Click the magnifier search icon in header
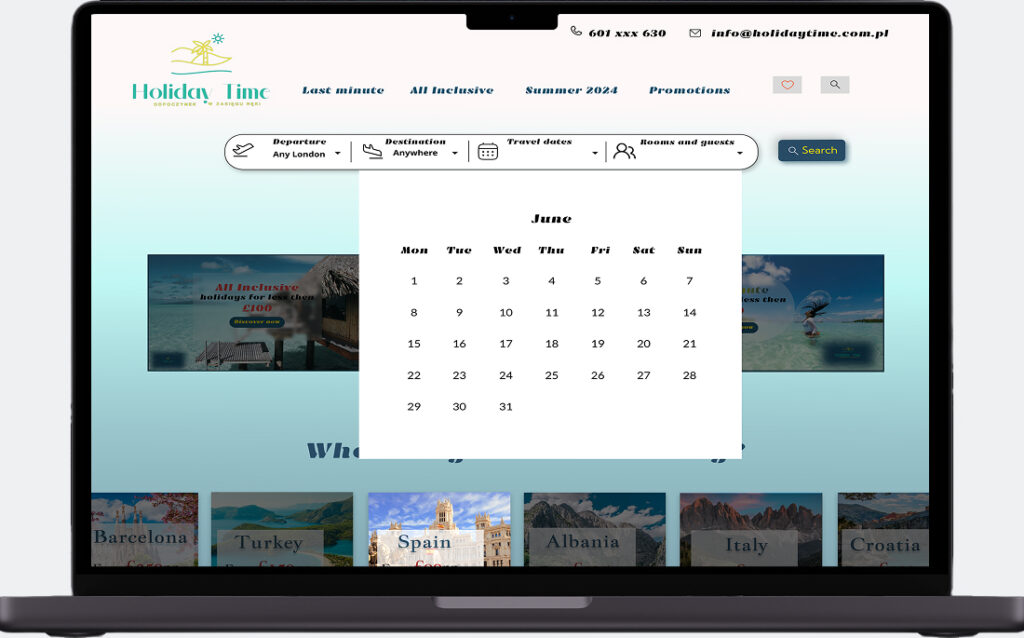 835,85
